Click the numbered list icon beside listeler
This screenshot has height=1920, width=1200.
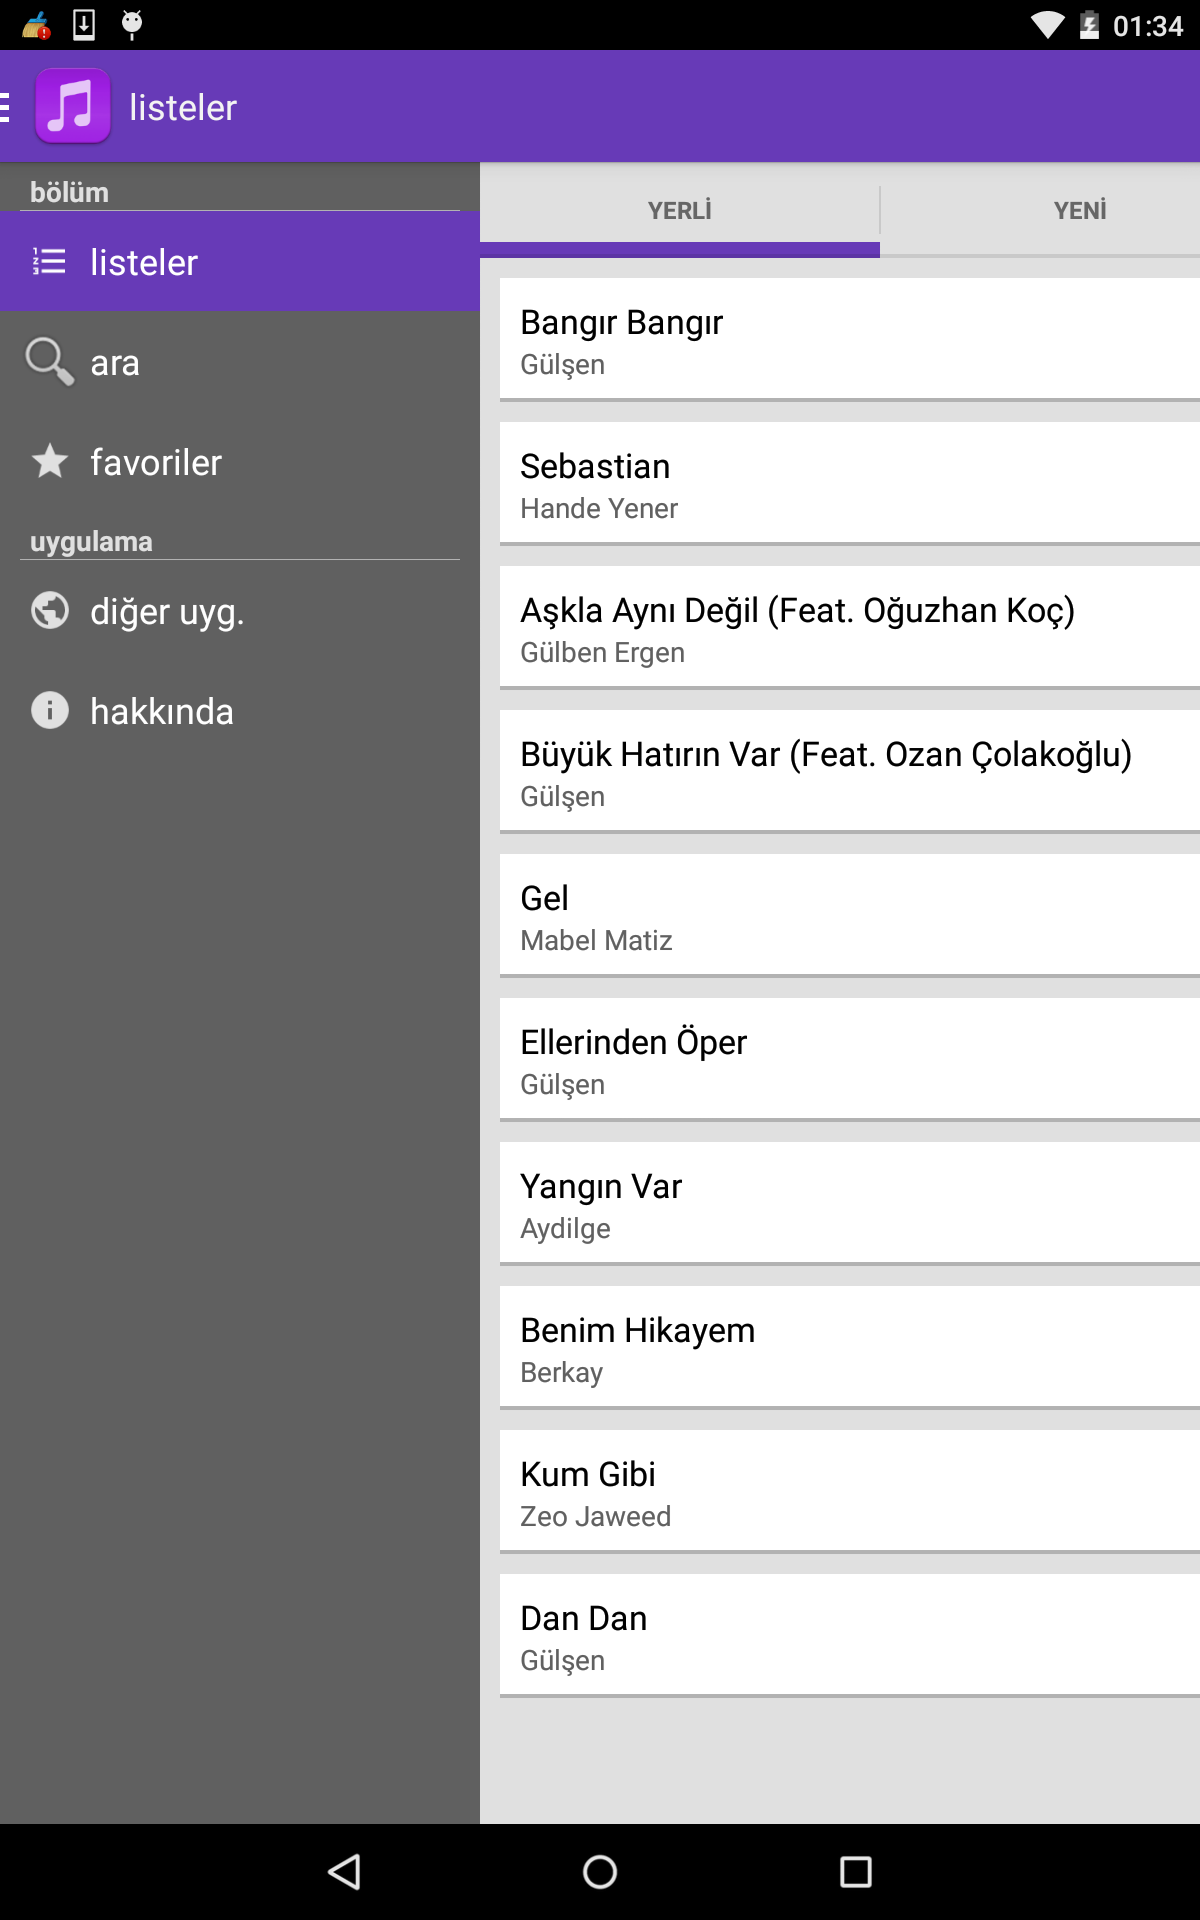coord(49,262)
